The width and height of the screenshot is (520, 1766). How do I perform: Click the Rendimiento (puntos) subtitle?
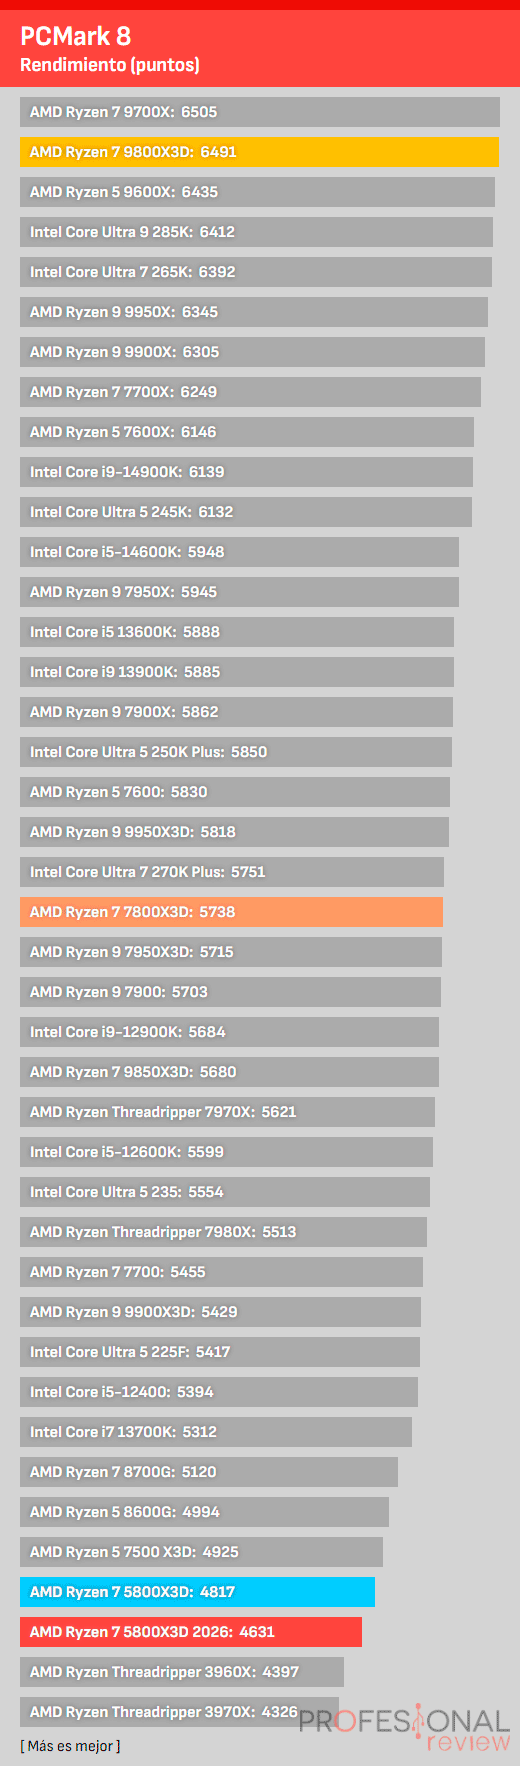[110, 65]
